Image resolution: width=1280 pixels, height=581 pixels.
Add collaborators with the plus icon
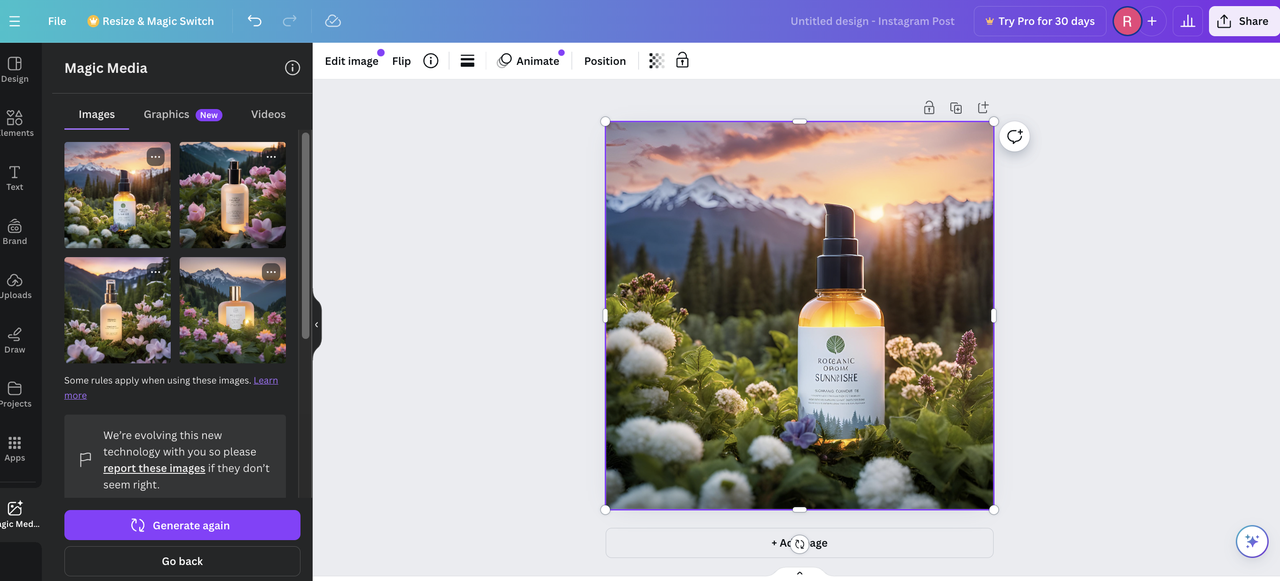tap(1152, 21)
